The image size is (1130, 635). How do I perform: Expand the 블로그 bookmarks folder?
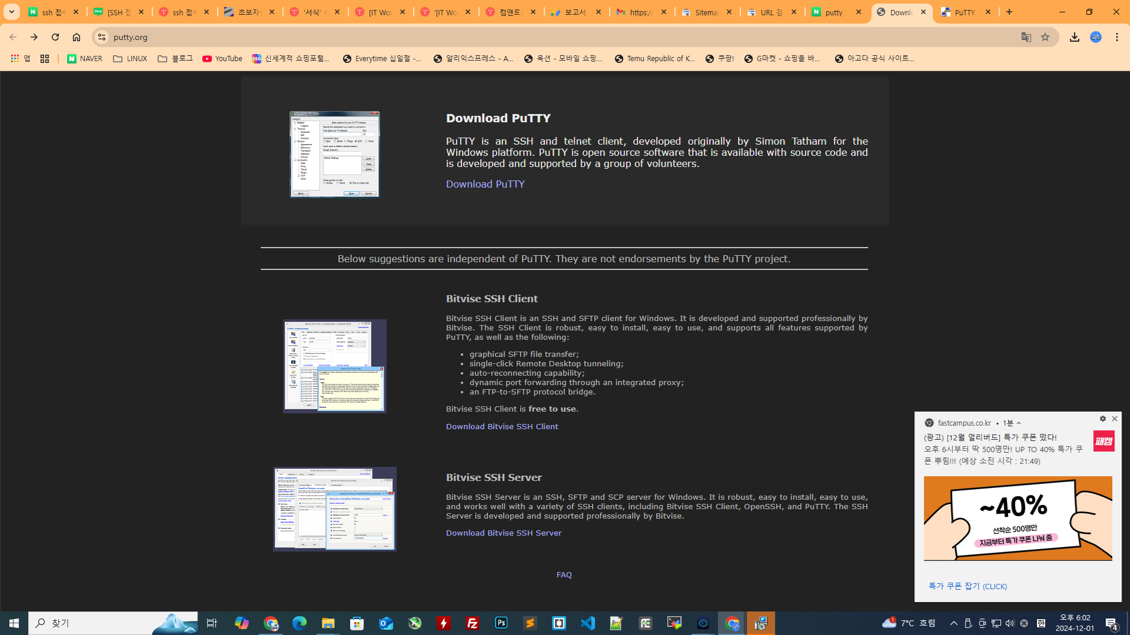[175, 58]
